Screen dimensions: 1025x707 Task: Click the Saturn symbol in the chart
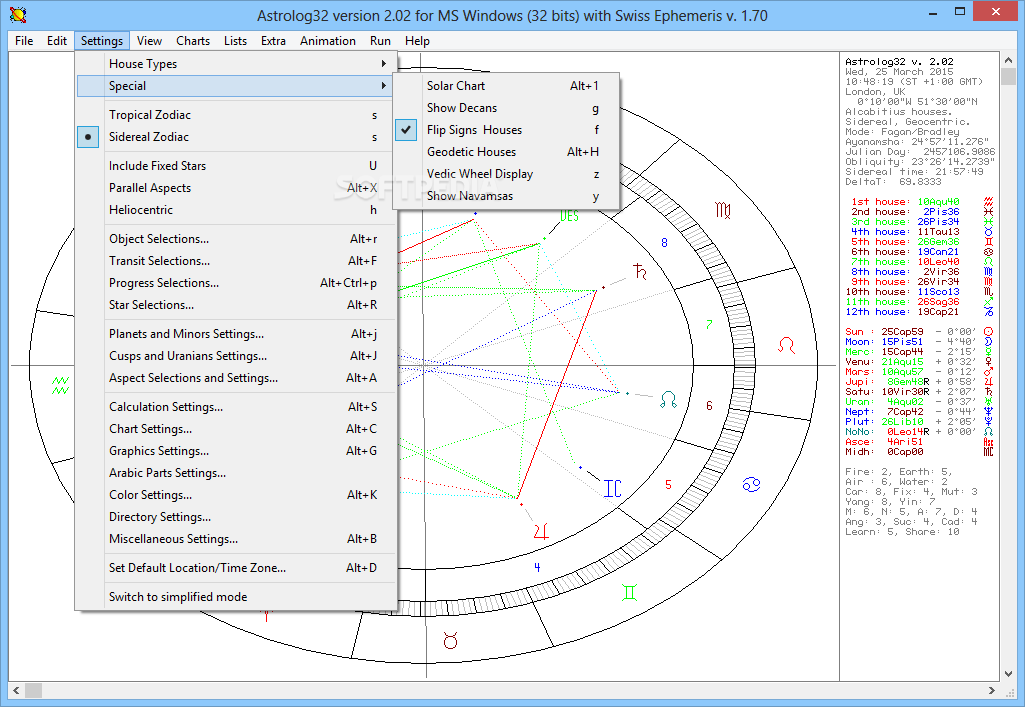640,271
